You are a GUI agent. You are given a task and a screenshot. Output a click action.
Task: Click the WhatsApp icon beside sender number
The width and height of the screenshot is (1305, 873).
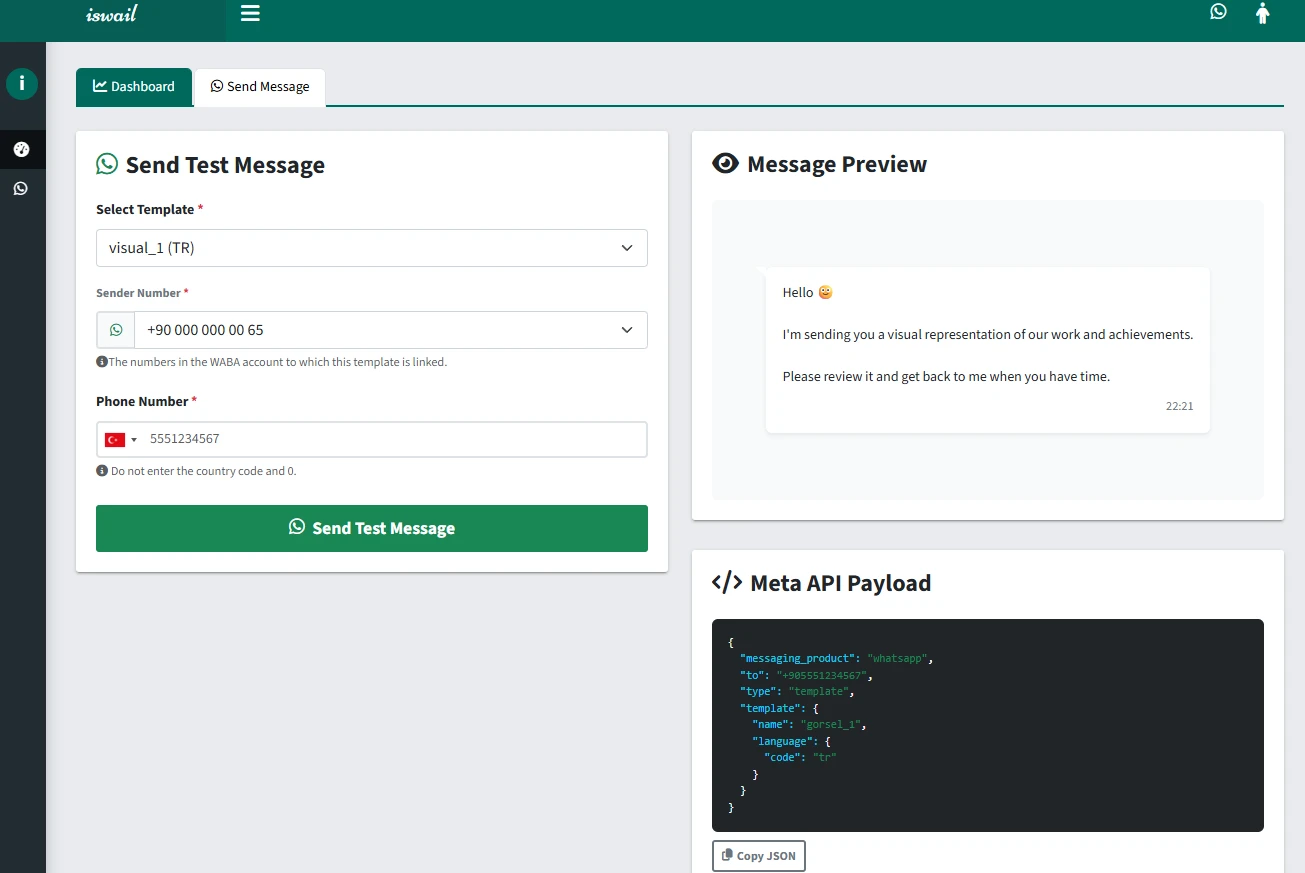[116, 330]
